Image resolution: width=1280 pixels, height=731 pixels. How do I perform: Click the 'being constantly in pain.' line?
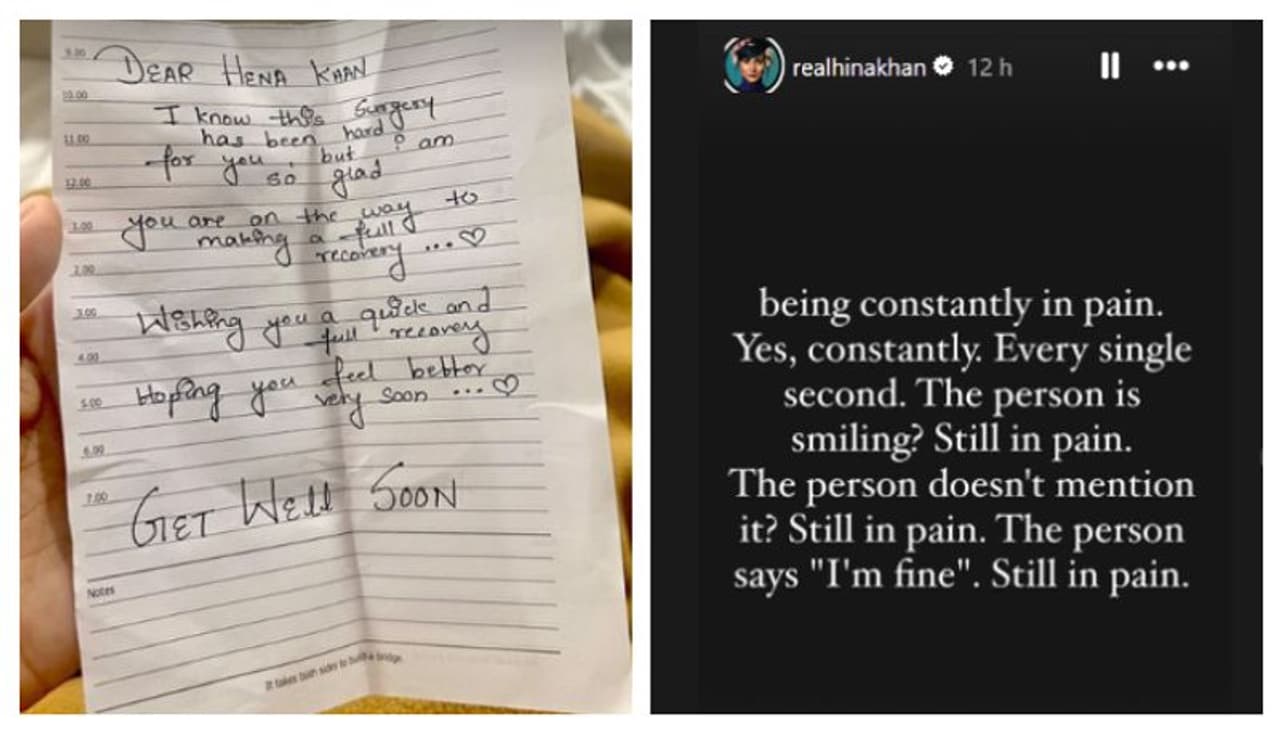(961, 303)
